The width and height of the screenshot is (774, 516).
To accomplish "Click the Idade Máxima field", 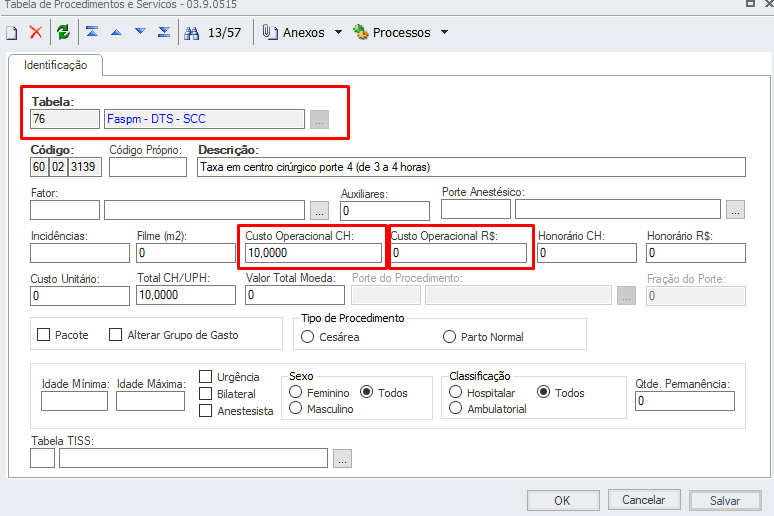I will [x=151, y=401].
